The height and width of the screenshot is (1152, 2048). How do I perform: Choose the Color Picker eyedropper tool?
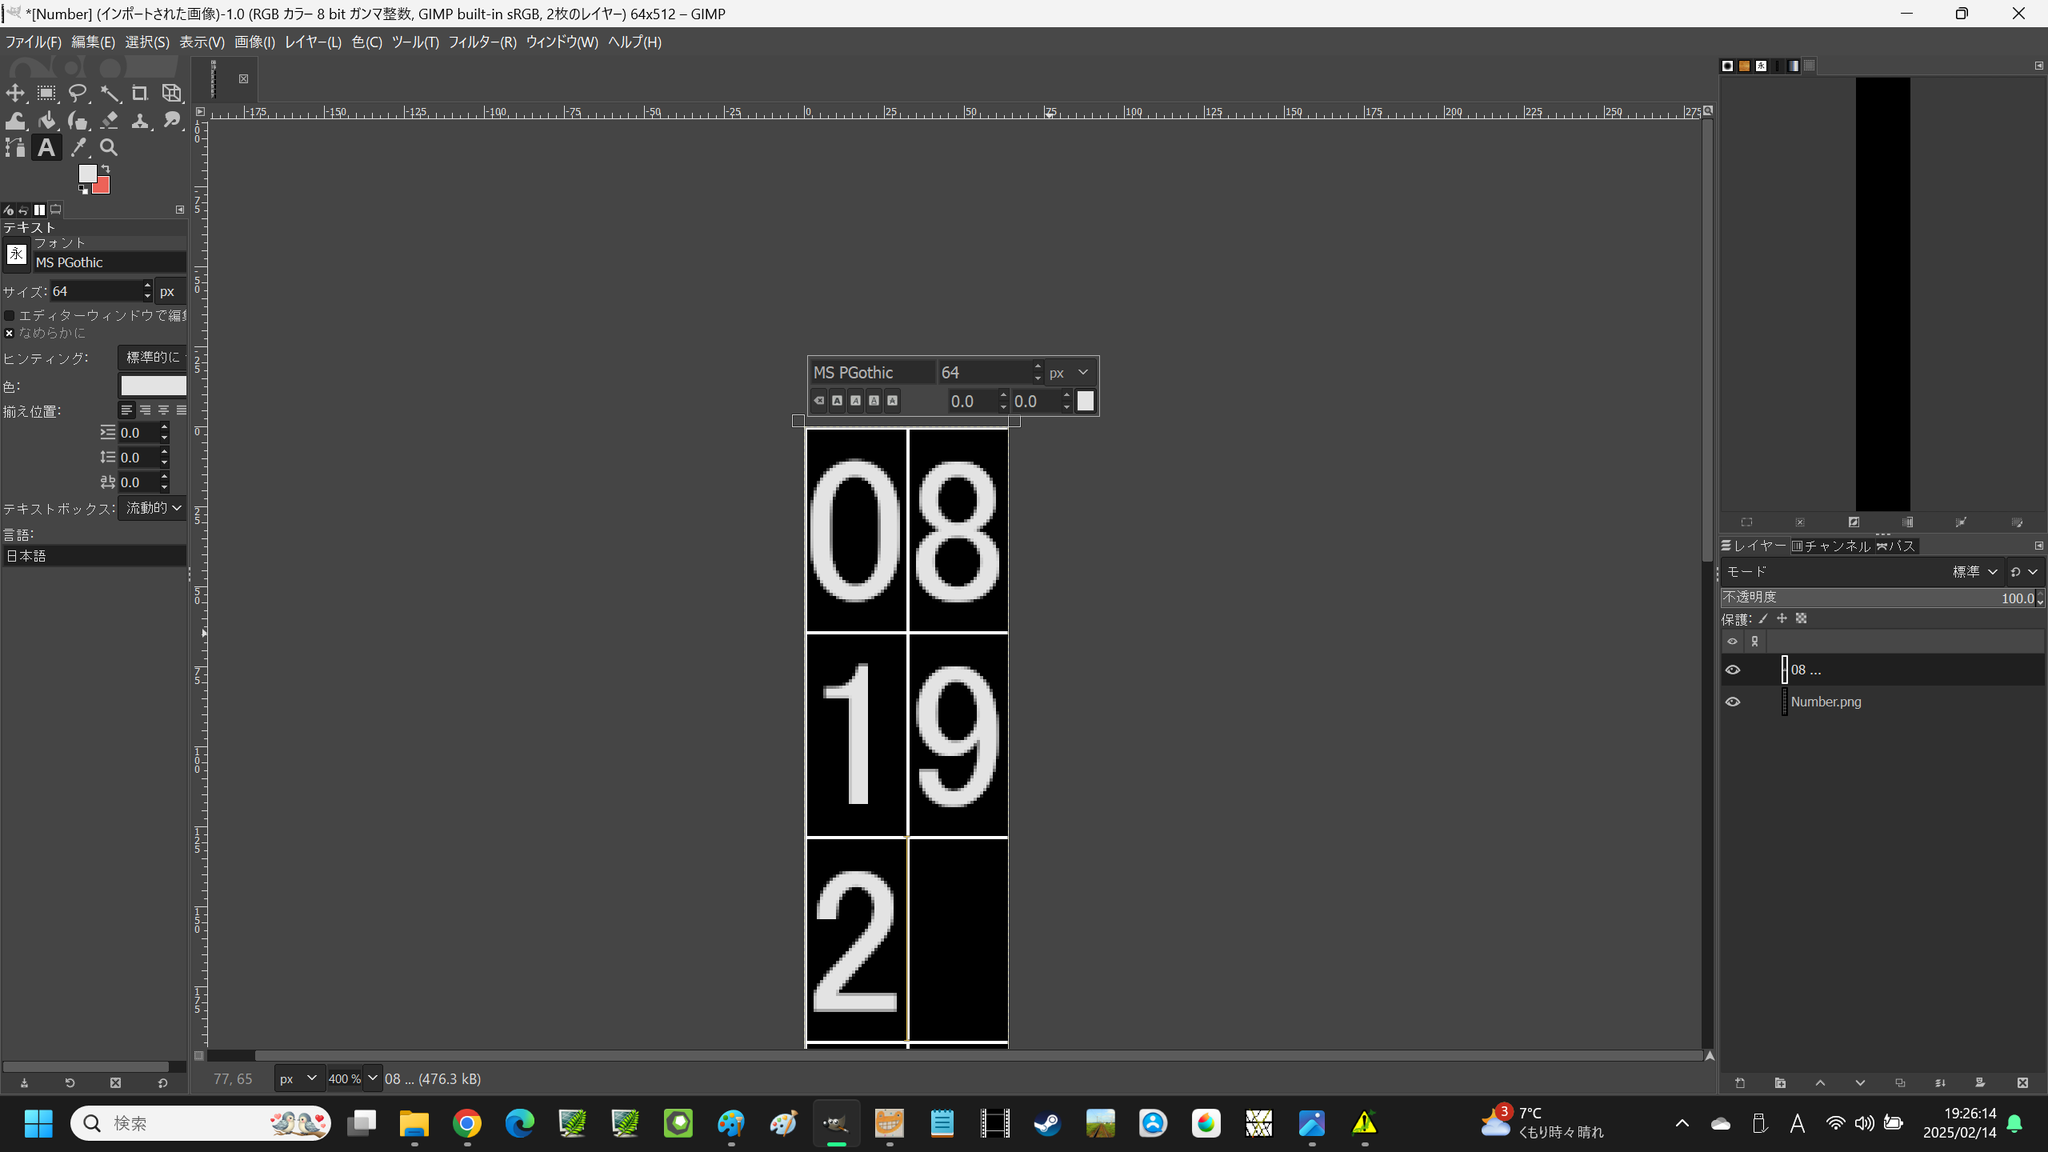(x=78, y=148)
